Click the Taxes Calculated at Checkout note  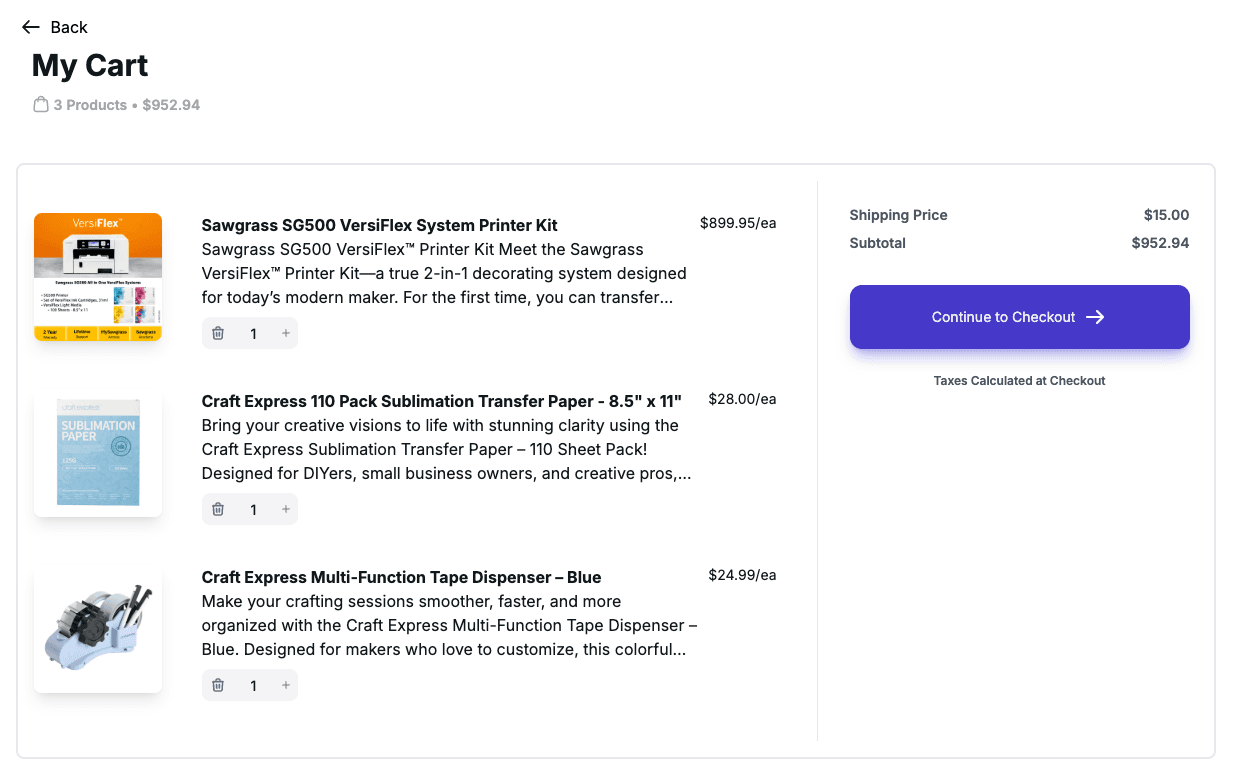[1019, 381]
